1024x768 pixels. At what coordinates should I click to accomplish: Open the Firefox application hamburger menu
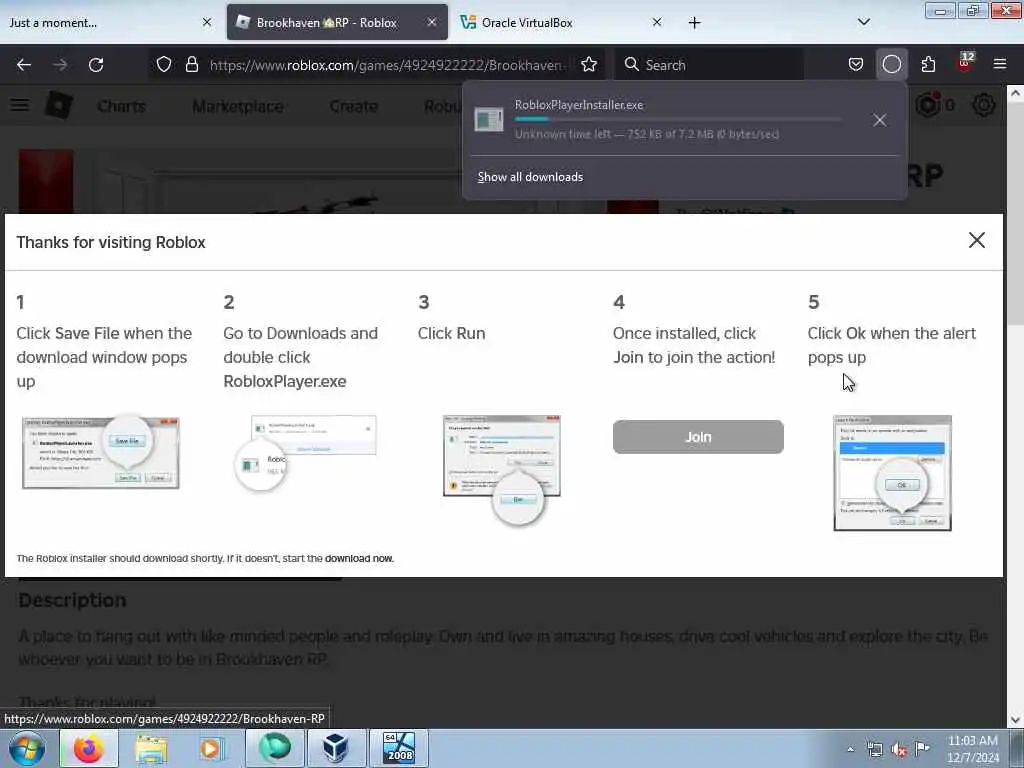(999, 65)
